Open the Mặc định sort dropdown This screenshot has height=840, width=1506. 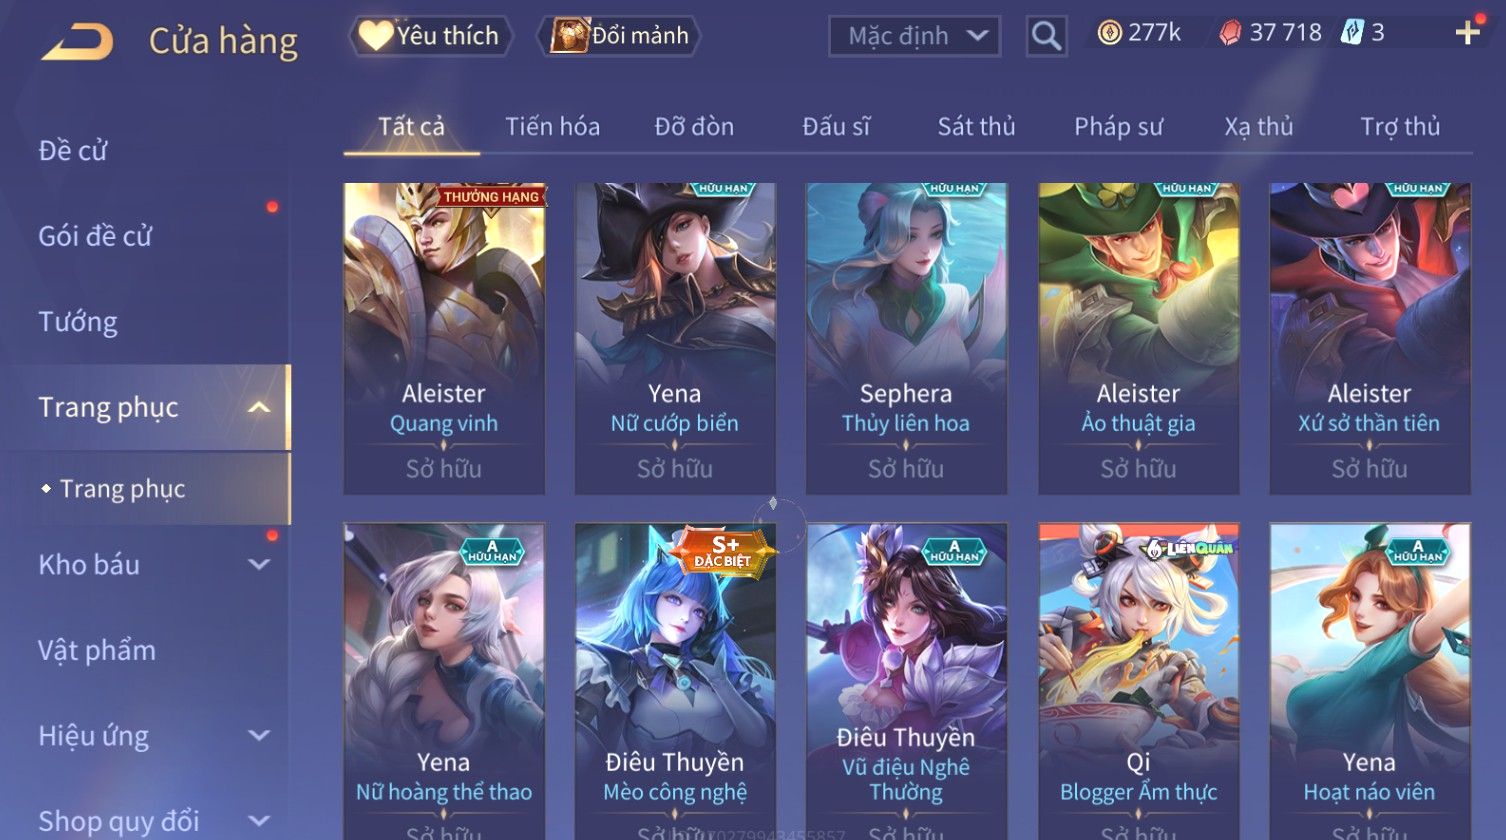914,36
